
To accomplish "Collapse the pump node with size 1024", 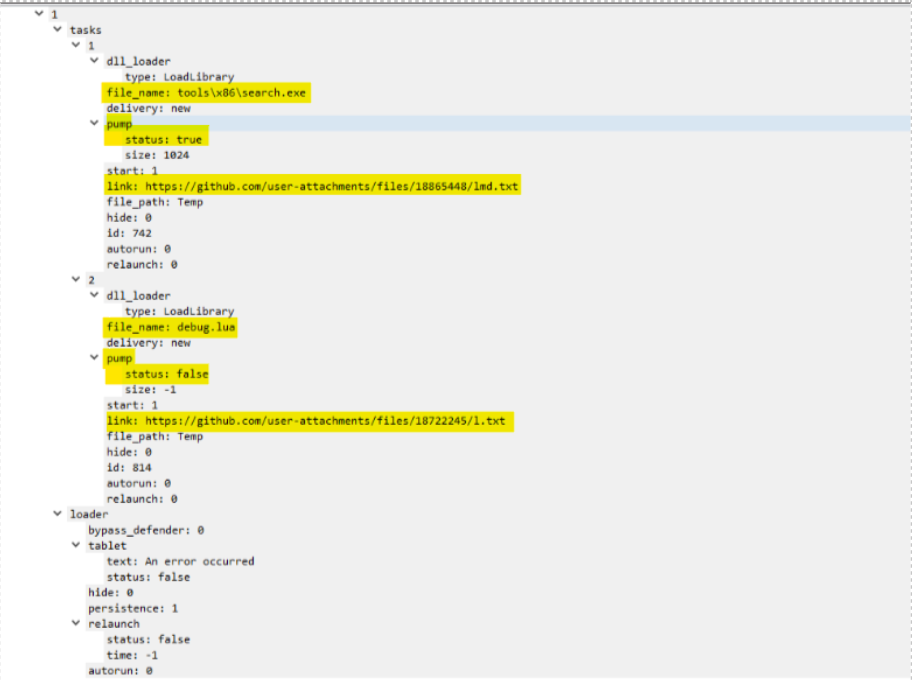I will click(95, 124).
